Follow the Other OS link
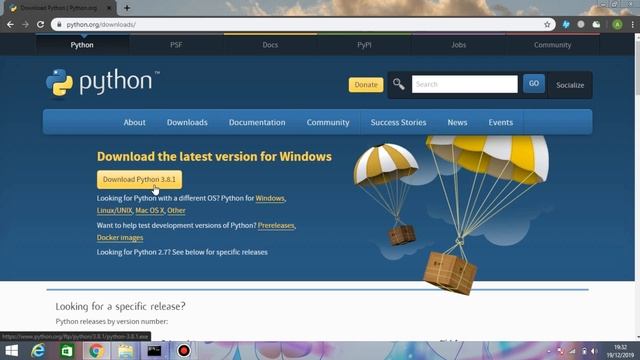Image resolution: width=640 pixels, height=360 pixels. coord(176,211)
